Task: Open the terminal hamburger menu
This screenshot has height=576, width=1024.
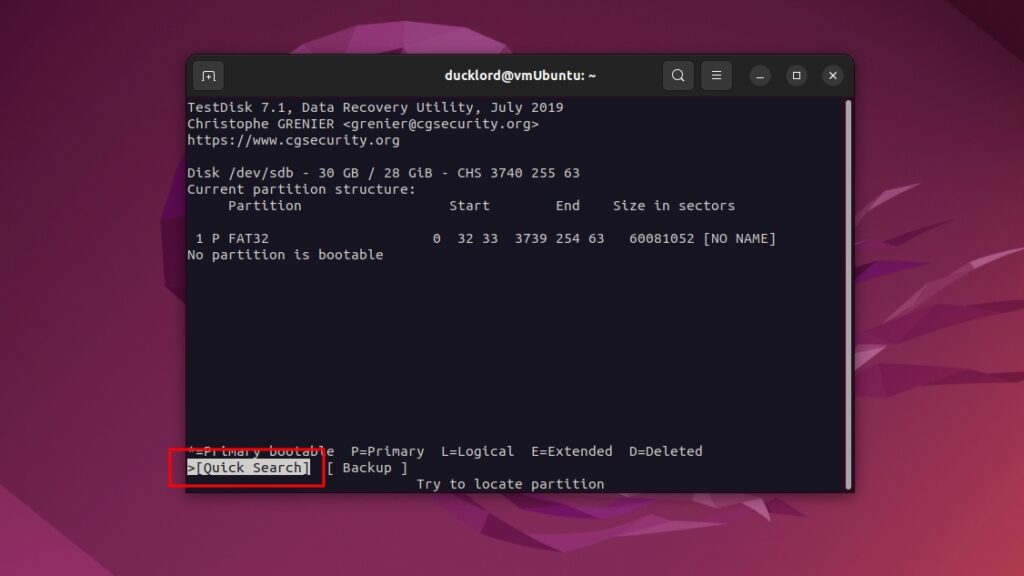Action: [x=715, y=76]
